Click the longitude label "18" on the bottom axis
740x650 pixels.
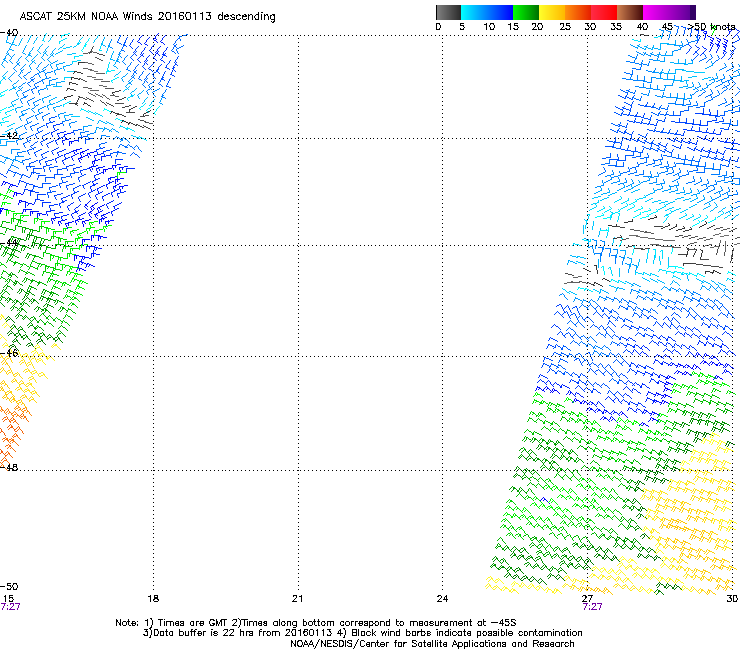click(x=153, y=599)
